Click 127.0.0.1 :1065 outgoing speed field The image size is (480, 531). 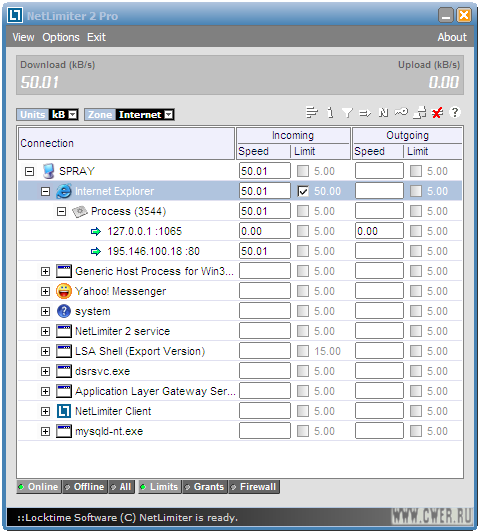click(x=379, y=231)
